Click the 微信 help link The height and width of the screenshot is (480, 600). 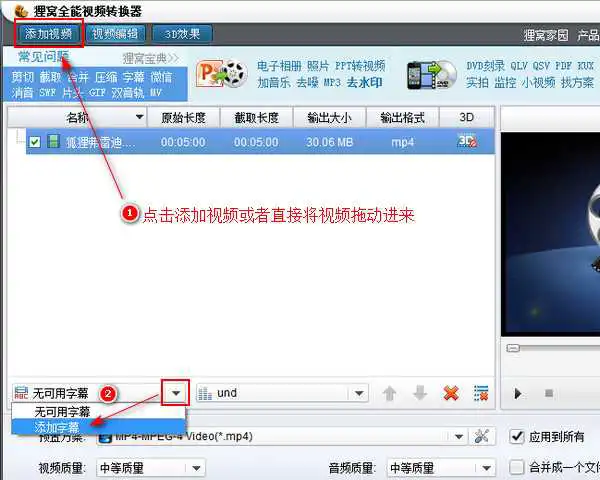click(x=161, y=77)
